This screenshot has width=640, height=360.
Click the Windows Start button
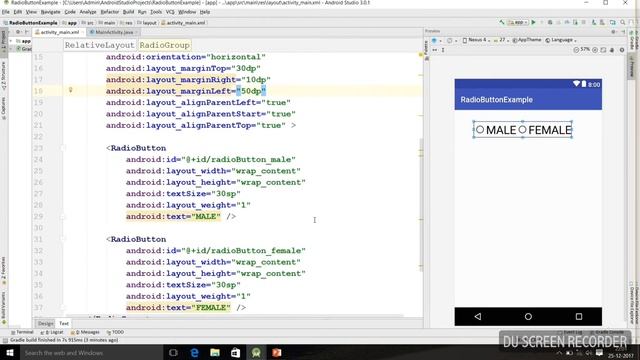[x=10, y=353]
